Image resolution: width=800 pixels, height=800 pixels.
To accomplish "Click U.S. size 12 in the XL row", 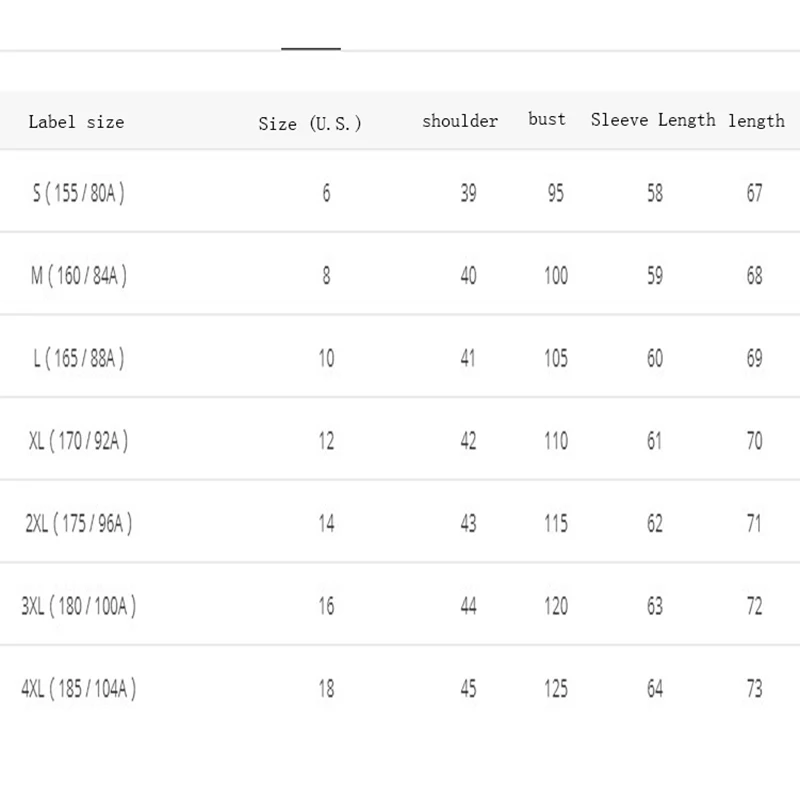I will pyautogui.click(x=326, y=440).
